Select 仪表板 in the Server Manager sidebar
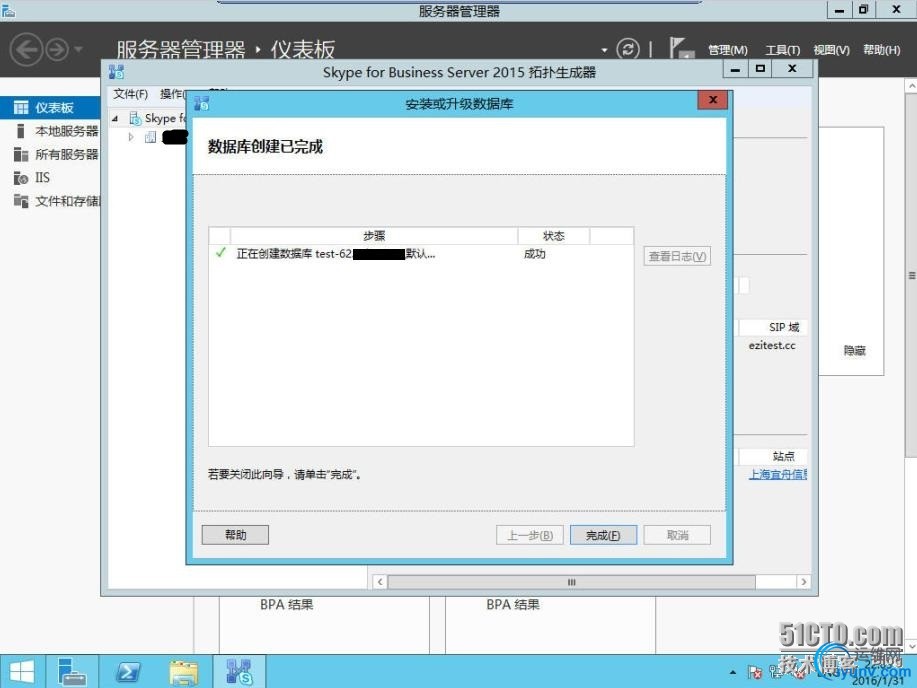 pos(50,108)
